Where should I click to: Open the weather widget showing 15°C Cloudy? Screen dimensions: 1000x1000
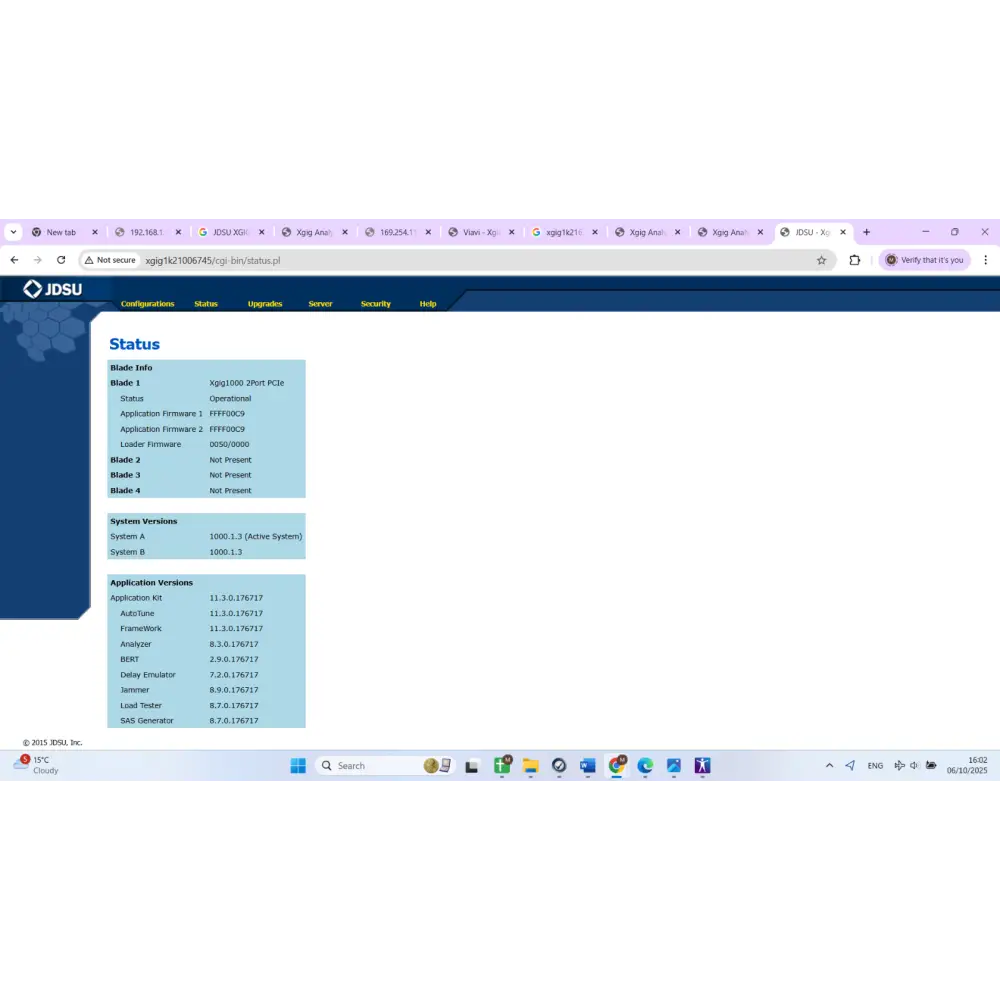[x=37, y=765]
